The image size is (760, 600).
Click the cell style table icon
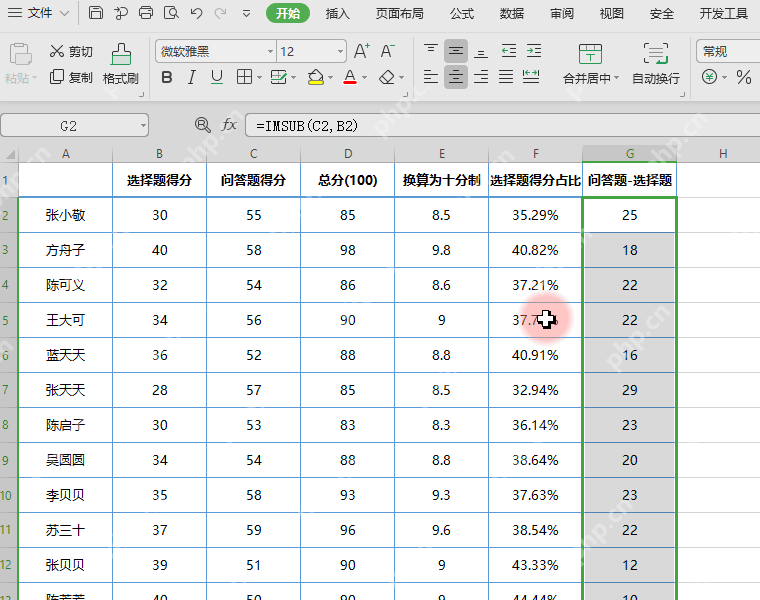[x=278, y=77]
